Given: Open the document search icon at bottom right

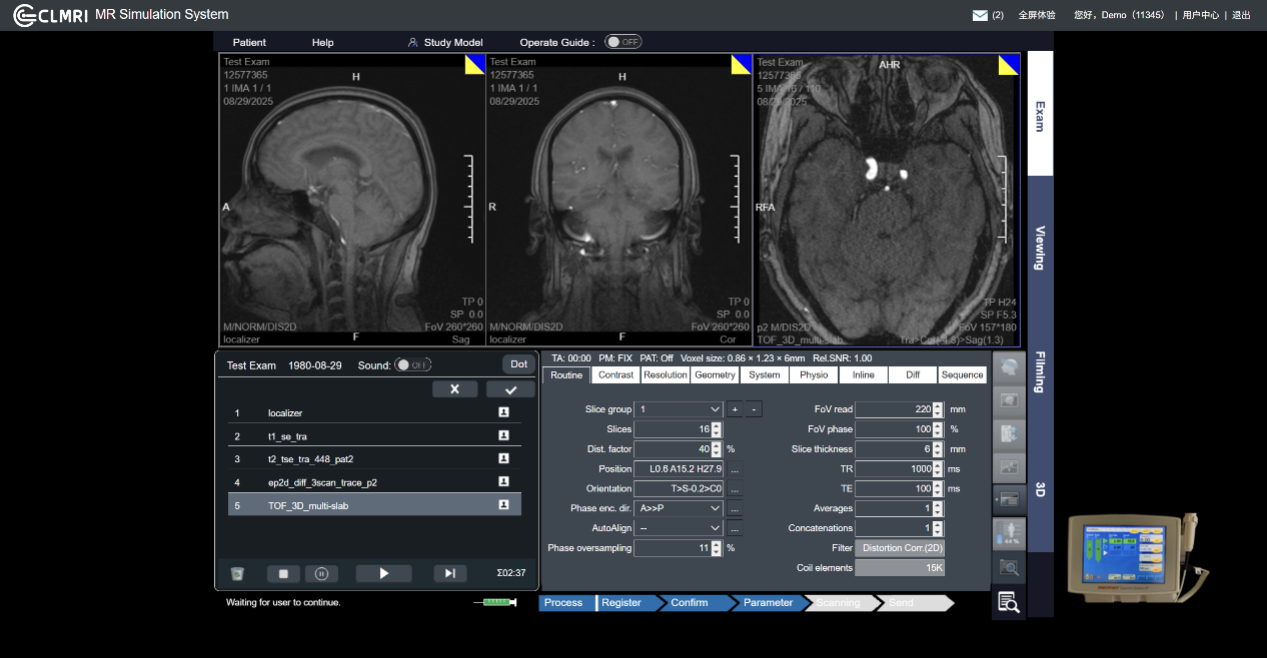Looking at the screenshot, I should click(1009, 603).
